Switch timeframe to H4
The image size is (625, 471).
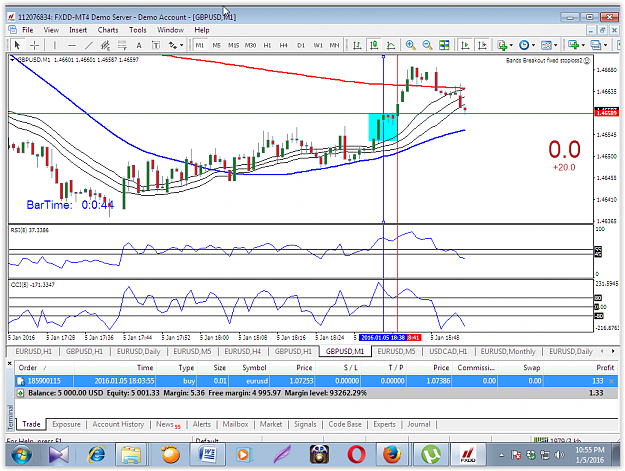point(283,45)
